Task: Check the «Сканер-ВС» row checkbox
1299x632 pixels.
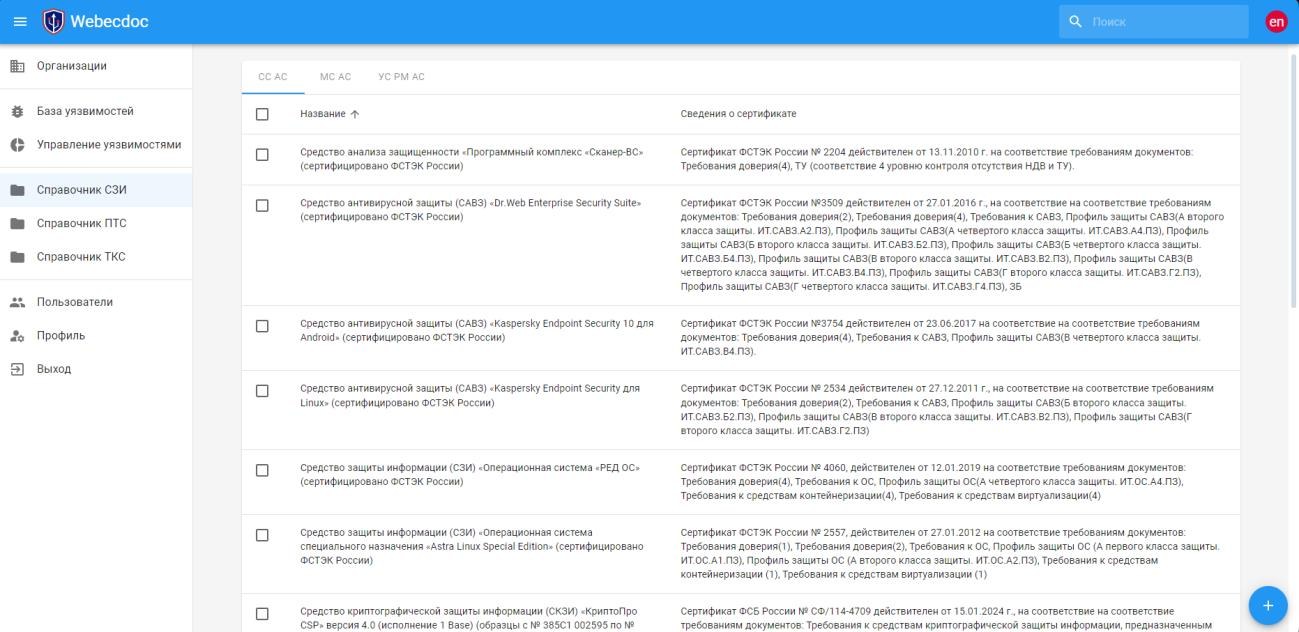Action: 262,154
